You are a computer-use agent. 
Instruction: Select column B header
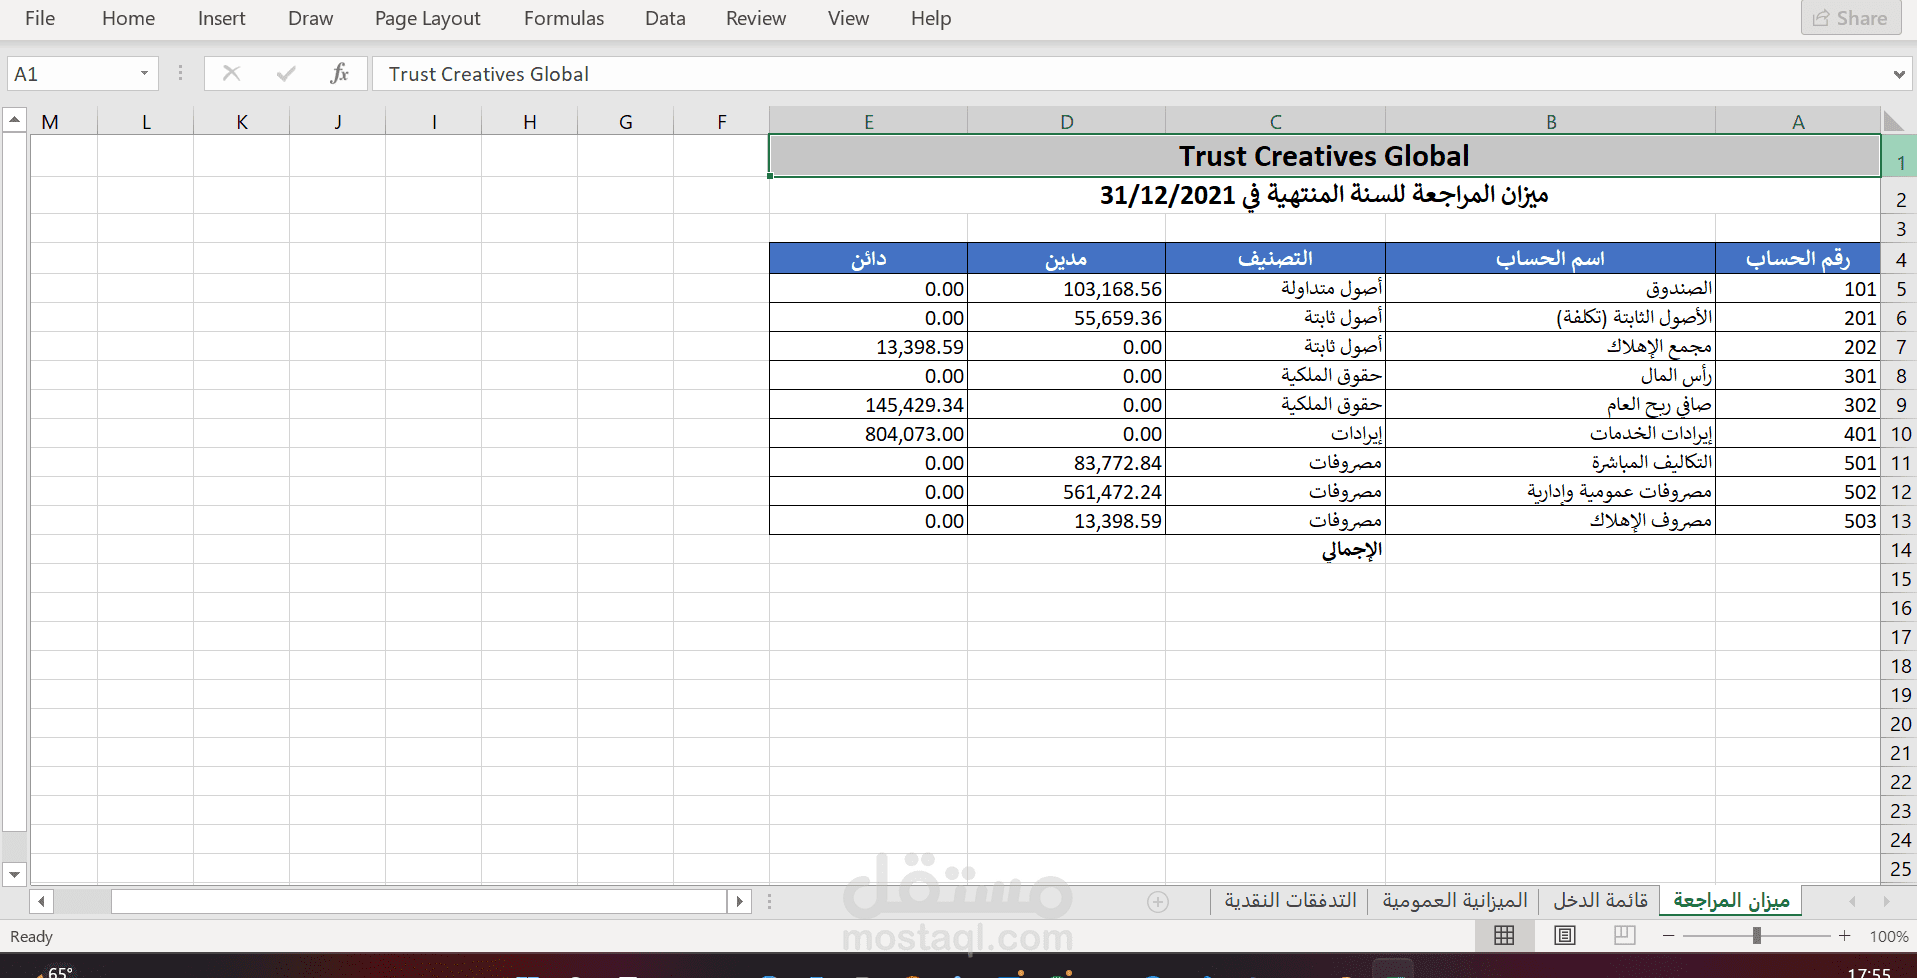pyautogui.click(x=1551, y=121)
